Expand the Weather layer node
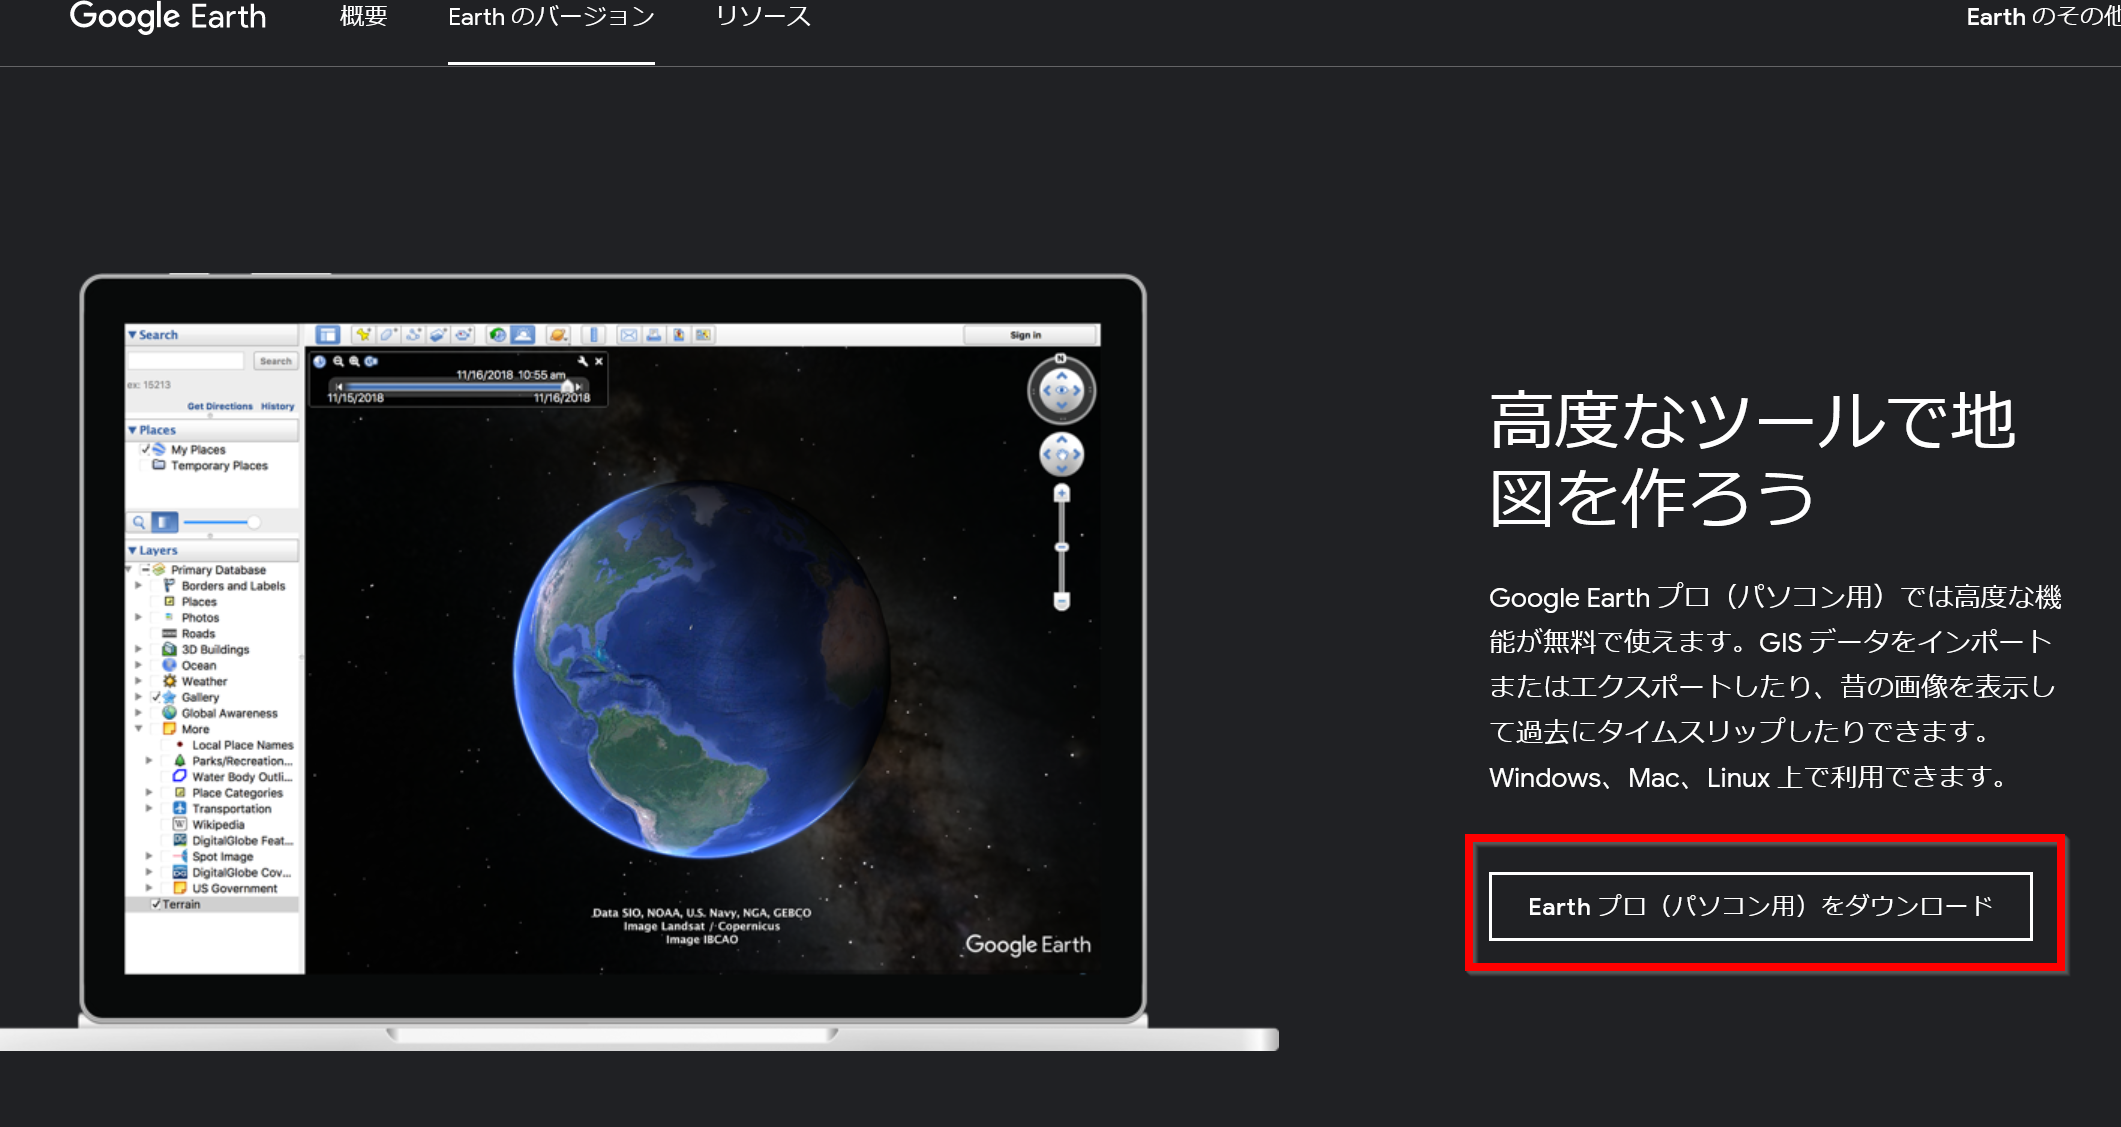 (x=138, y=681)
